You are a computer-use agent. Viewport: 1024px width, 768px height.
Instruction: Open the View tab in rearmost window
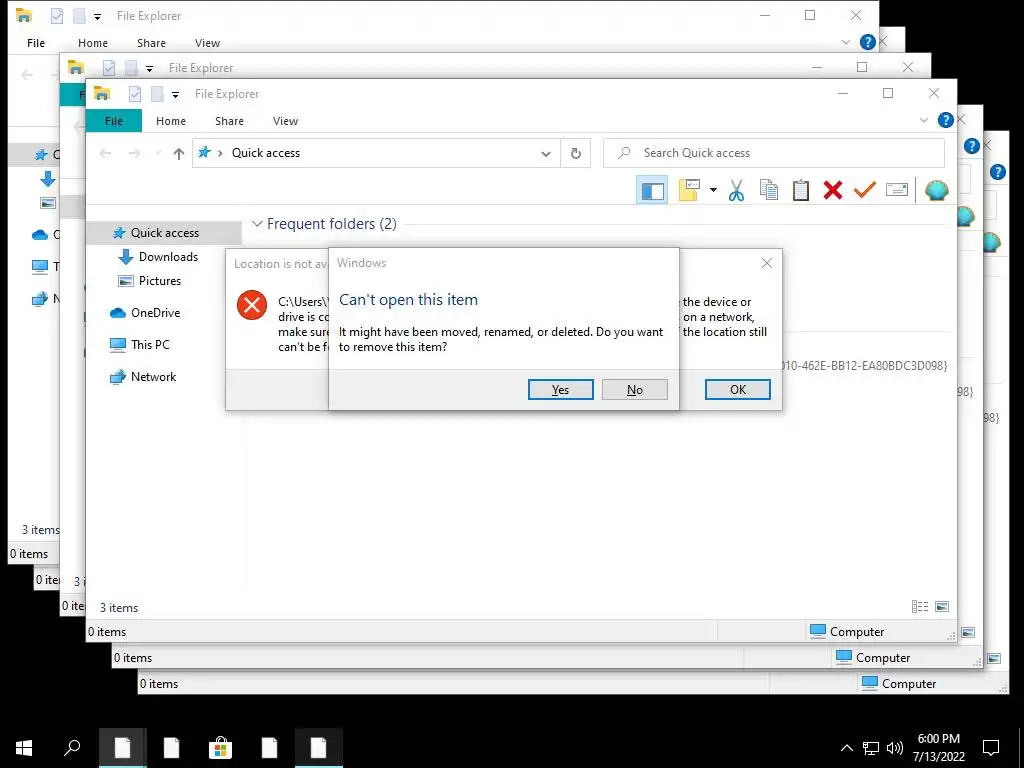(x=207, y=43)
